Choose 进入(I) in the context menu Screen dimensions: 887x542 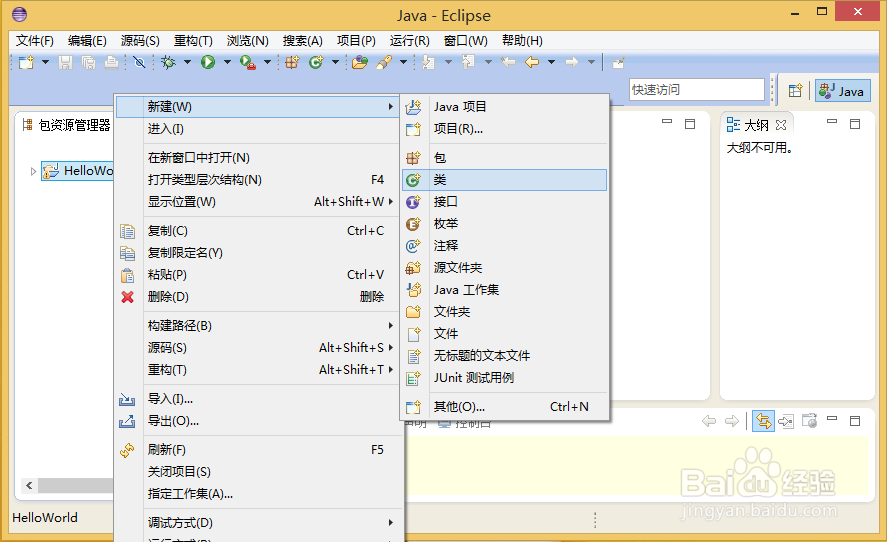pyautogui.click(x=257, y=128)
